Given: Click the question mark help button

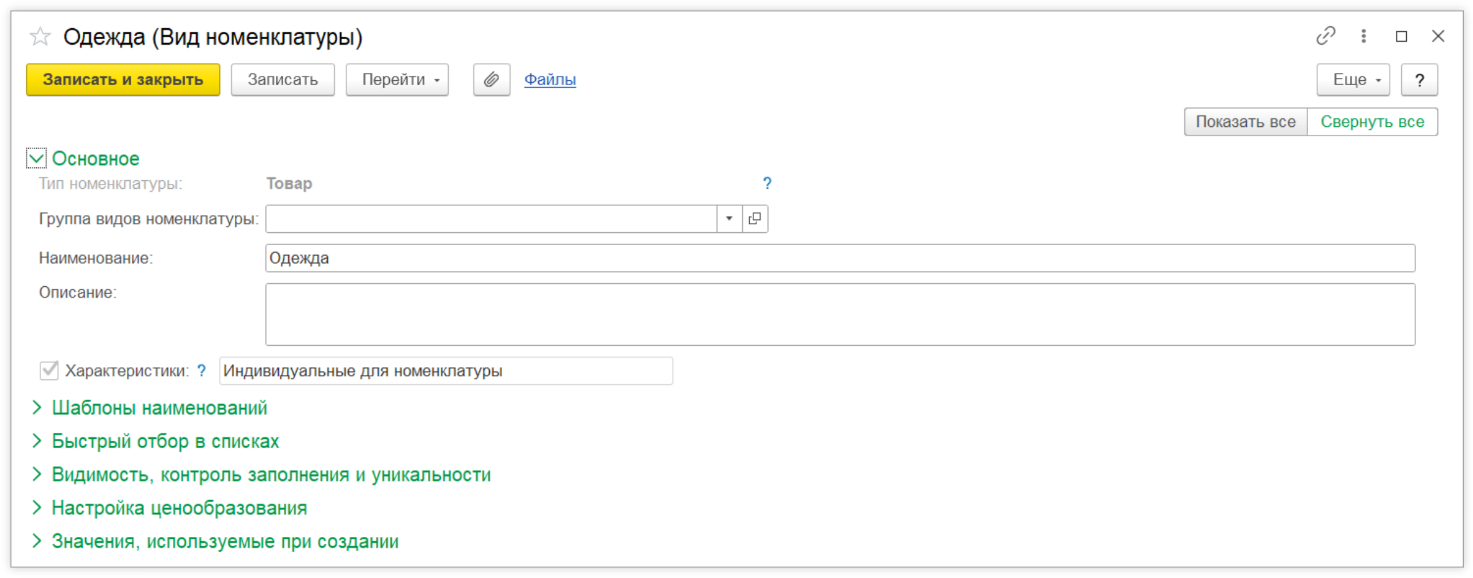Looking at the screenshot, I should click(x=1419, y=80).
